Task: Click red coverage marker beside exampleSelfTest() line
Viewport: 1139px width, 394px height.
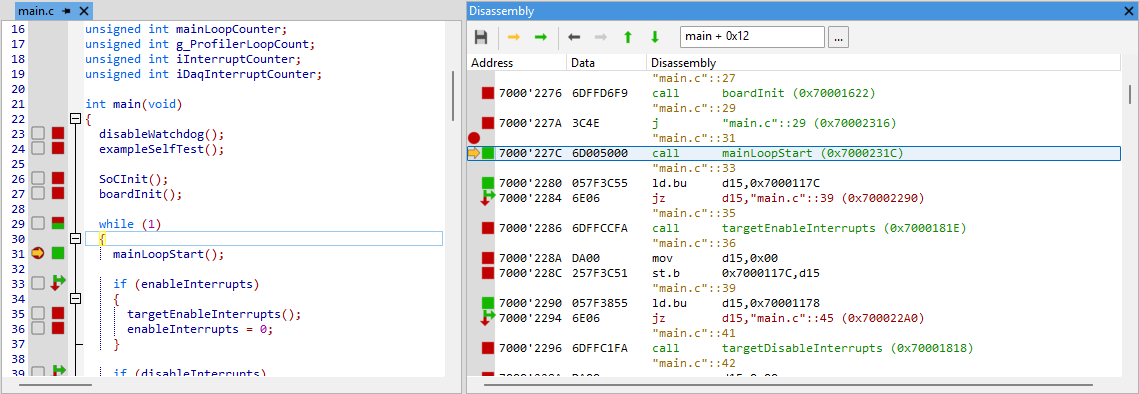Action: pyautogui.click(x=58, y=149)
